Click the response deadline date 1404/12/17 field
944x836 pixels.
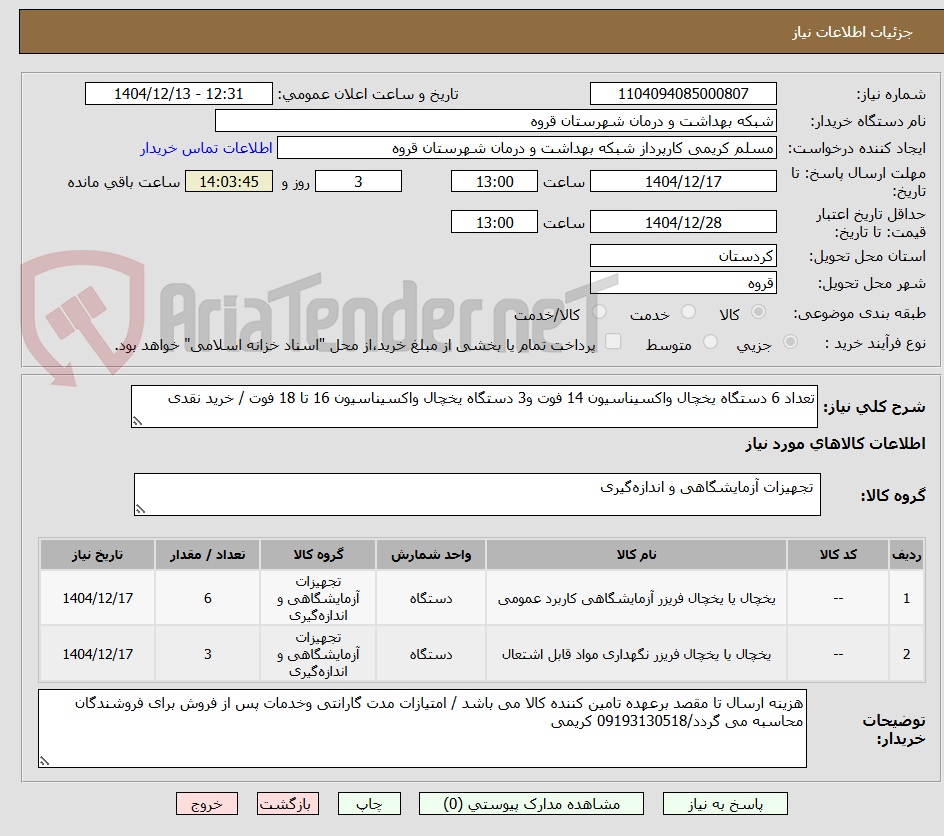tap(683, 181)
